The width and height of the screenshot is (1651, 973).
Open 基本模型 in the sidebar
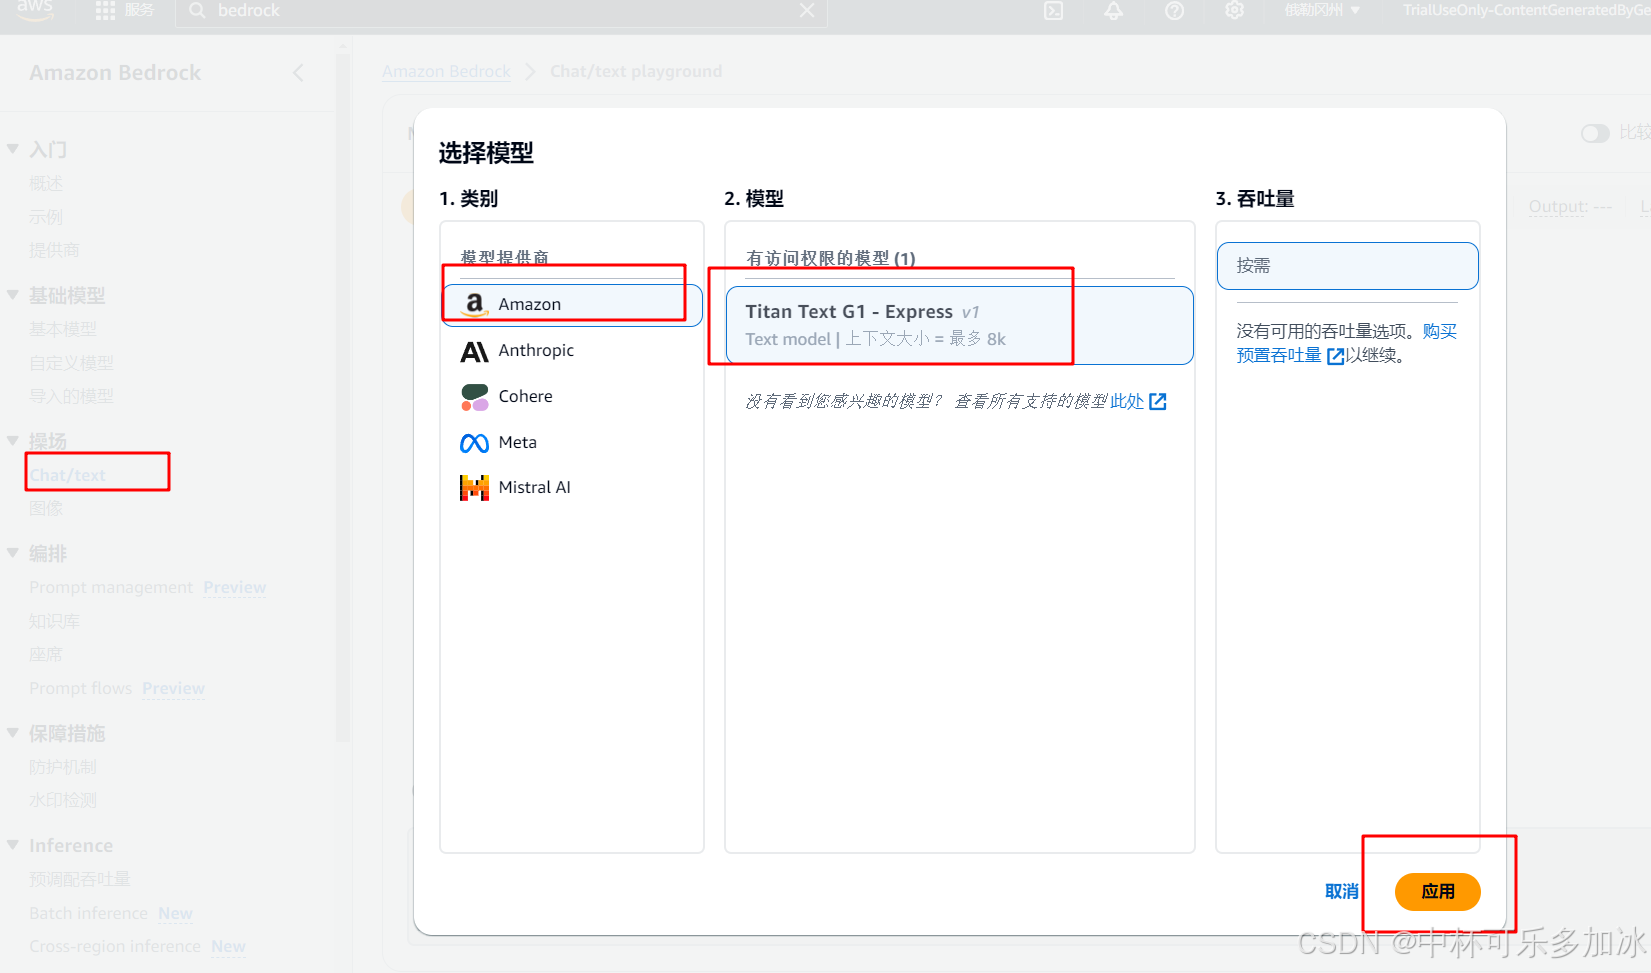[63, 329]
